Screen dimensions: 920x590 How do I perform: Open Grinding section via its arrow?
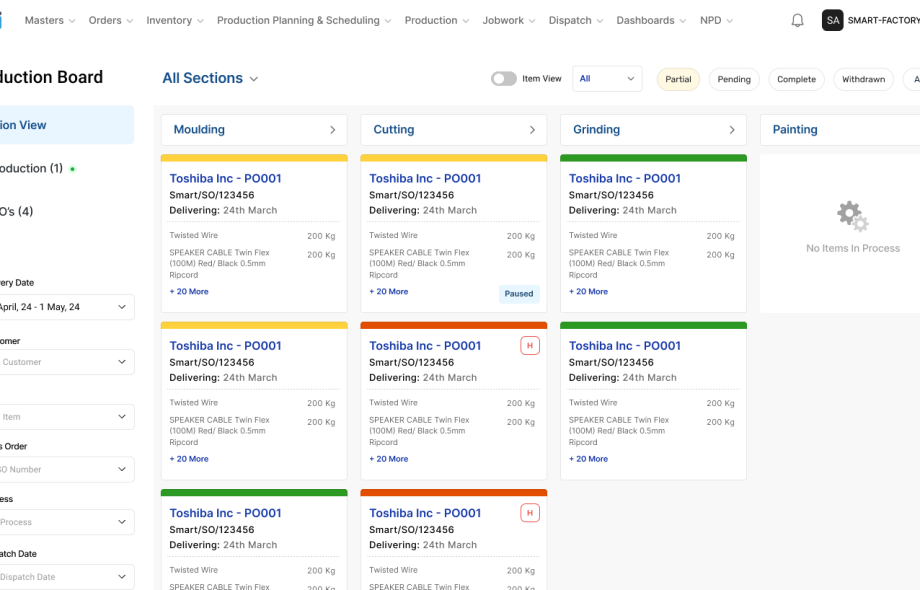(732, 130)
